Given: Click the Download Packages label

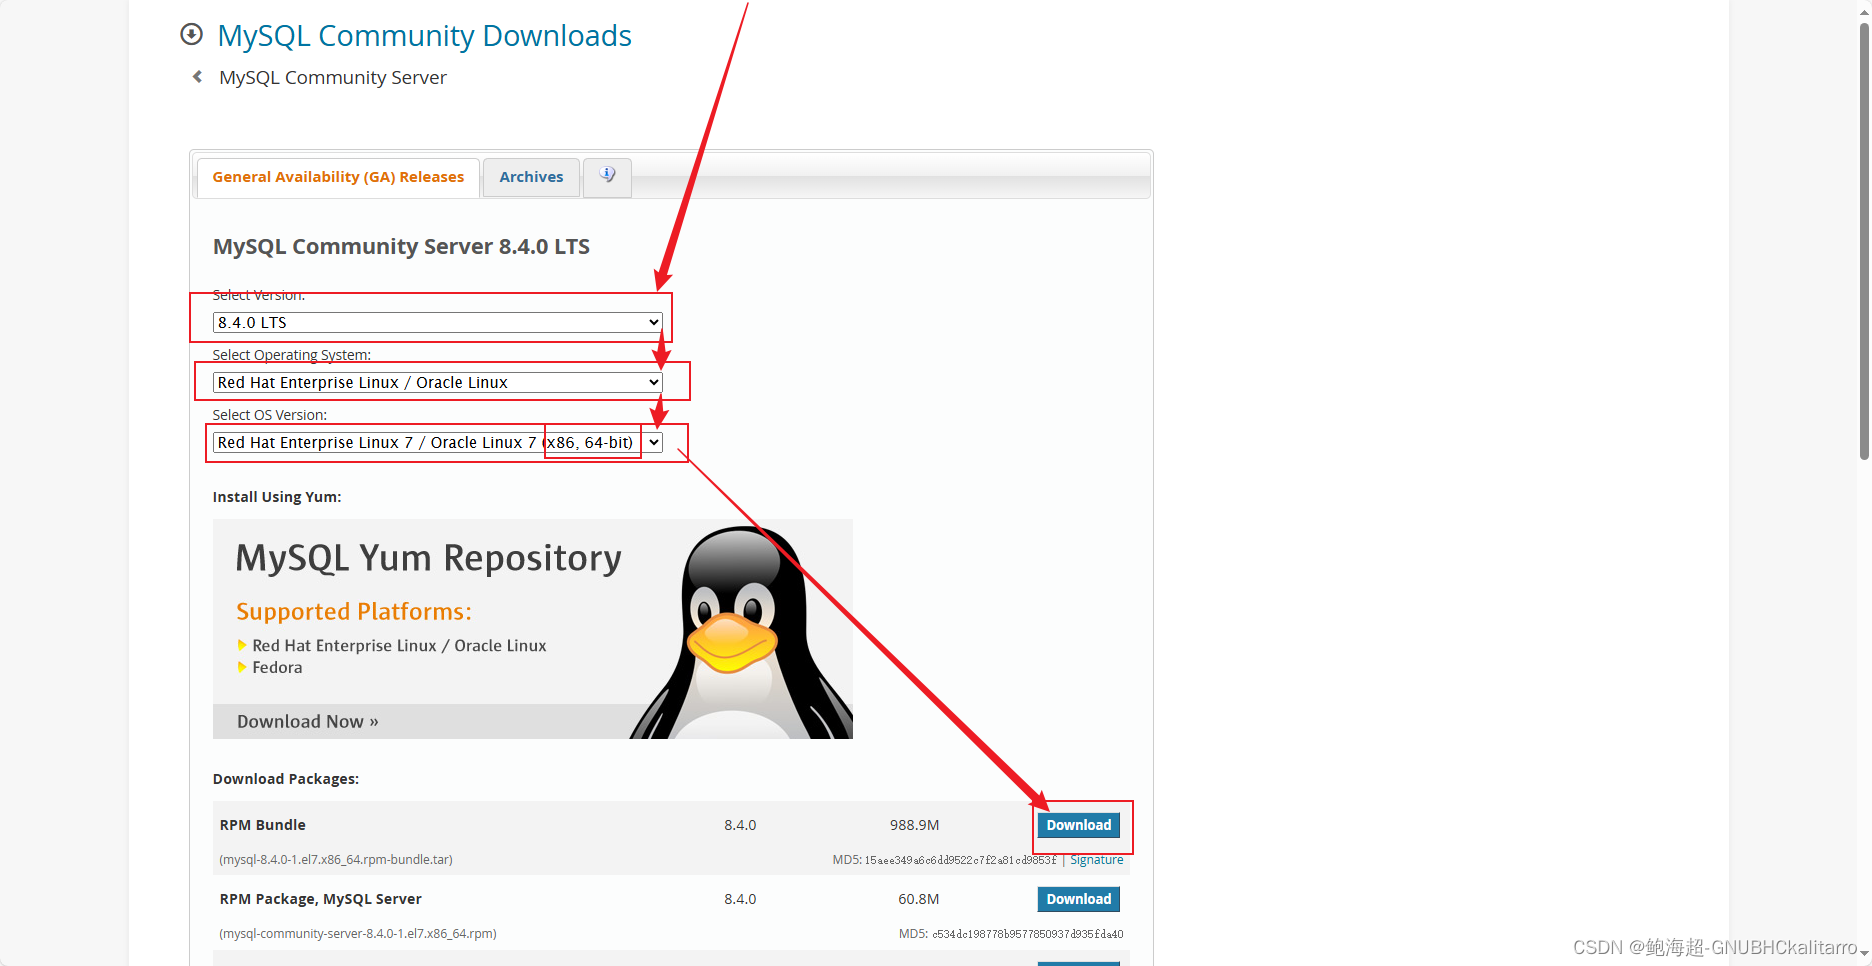Looking at the screenshot, I should click(286, 779).
